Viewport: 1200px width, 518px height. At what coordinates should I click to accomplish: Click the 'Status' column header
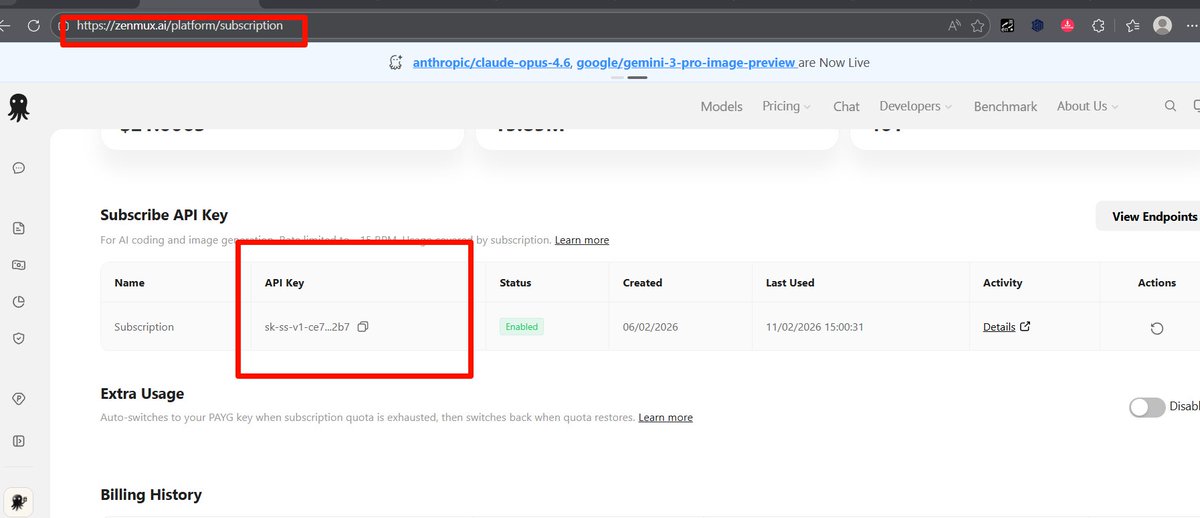pyautogui.click(x=515, y=283)
